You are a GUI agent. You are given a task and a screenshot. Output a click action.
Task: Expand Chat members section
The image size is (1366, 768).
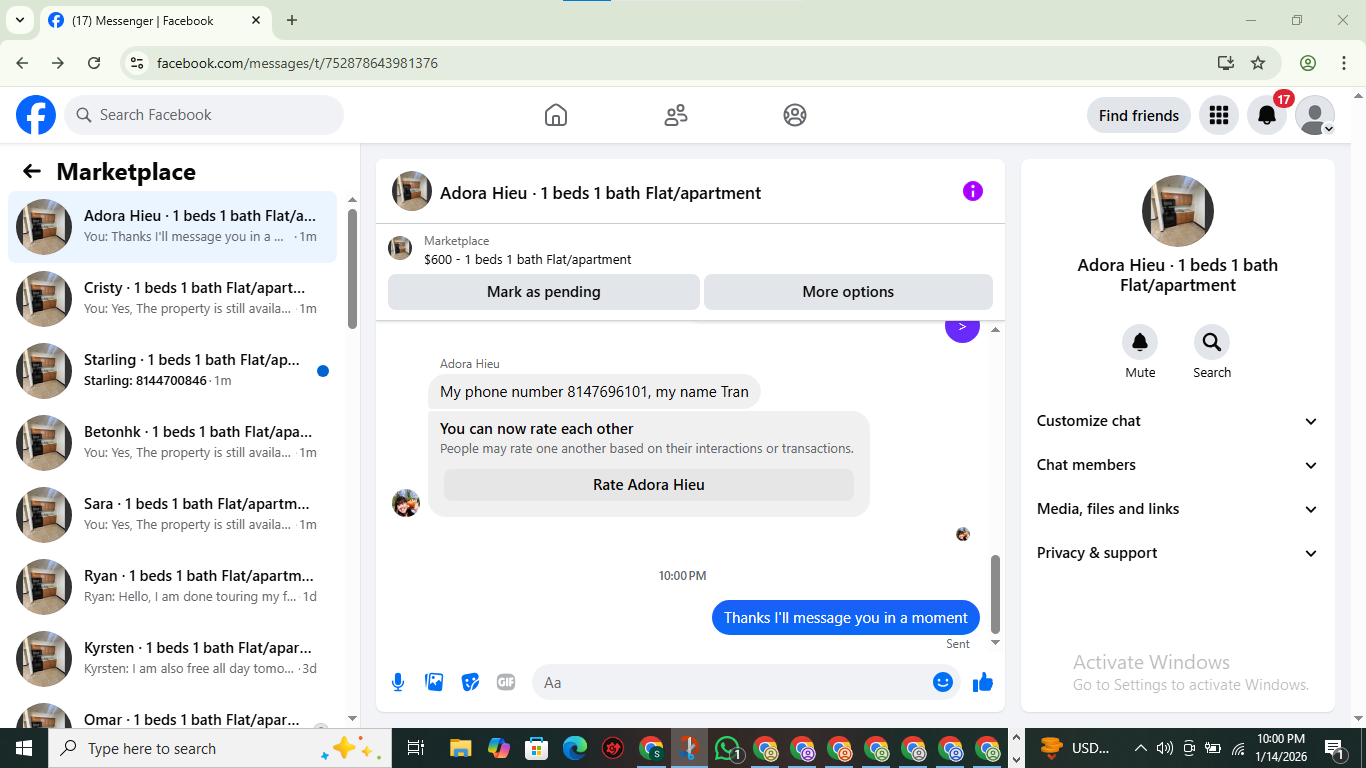pyautogui.click(x=1178, y=465)
